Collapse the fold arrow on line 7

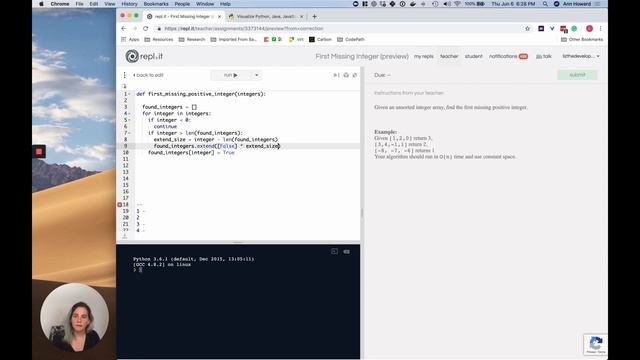[130, 133]
